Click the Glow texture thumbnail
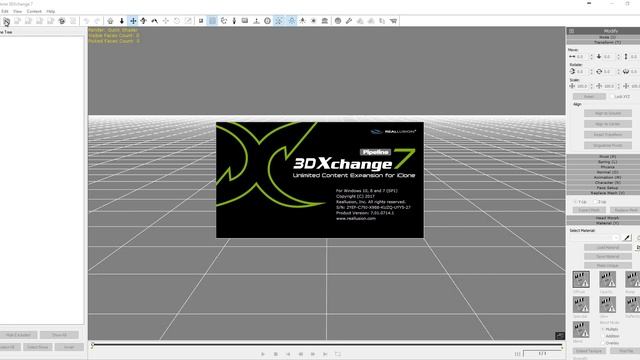 (607, 304)
